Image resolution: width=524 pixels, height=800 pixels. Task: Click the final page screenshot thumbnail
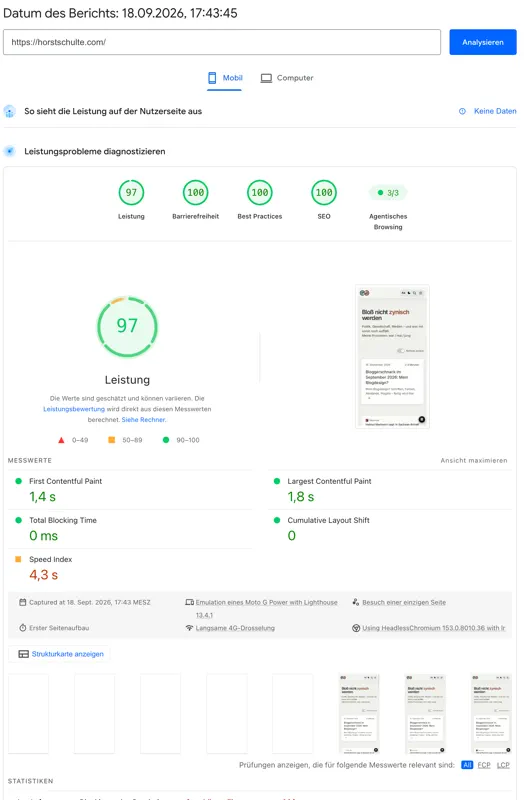[x=491, y=714]
